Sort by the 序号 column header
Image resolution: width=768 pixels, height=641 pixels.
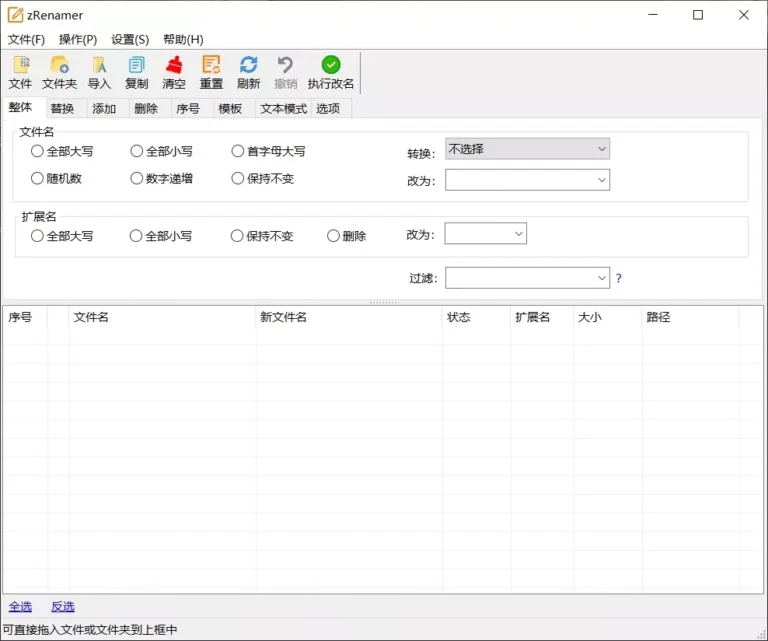[25, 317]
